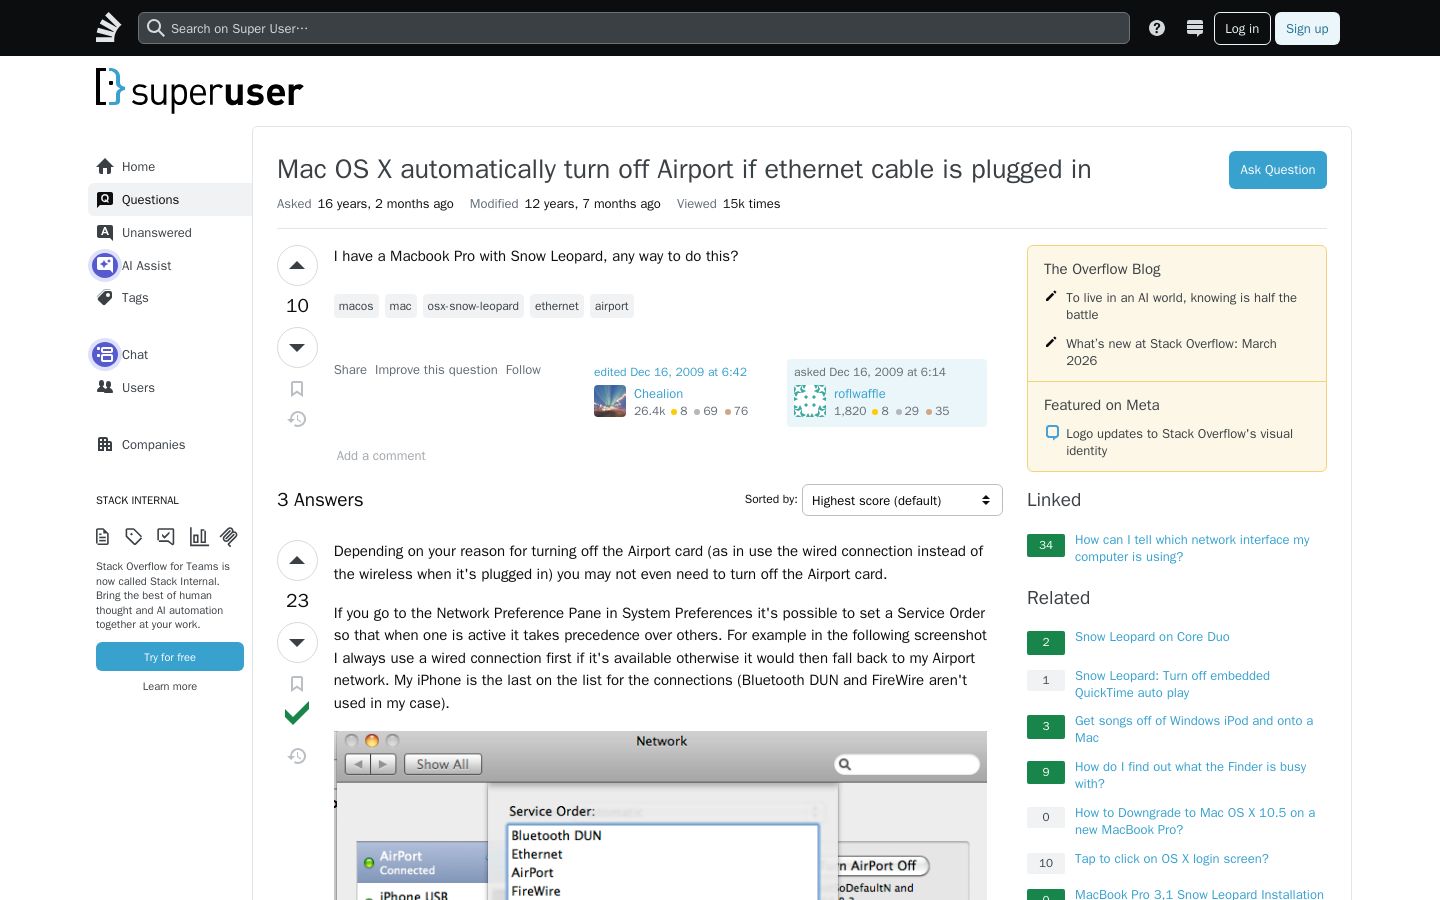1440x900 pixels.
Task: Click Add a comment
Action: tap(381, 456)
